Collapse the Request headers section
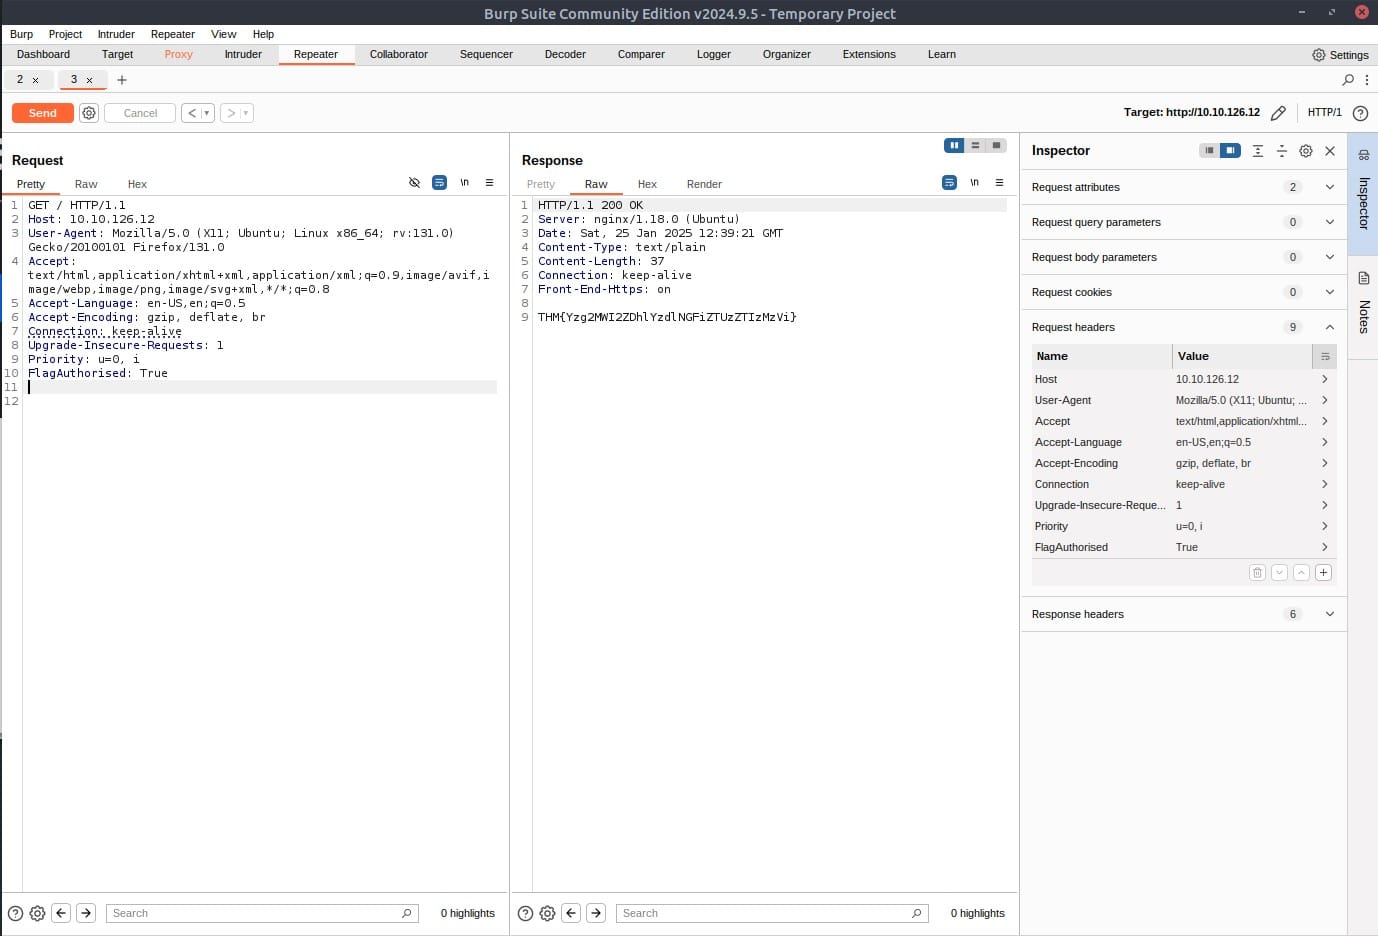Image resolution: width=1378 pixels, height=936 pixels. (1329, 327)
